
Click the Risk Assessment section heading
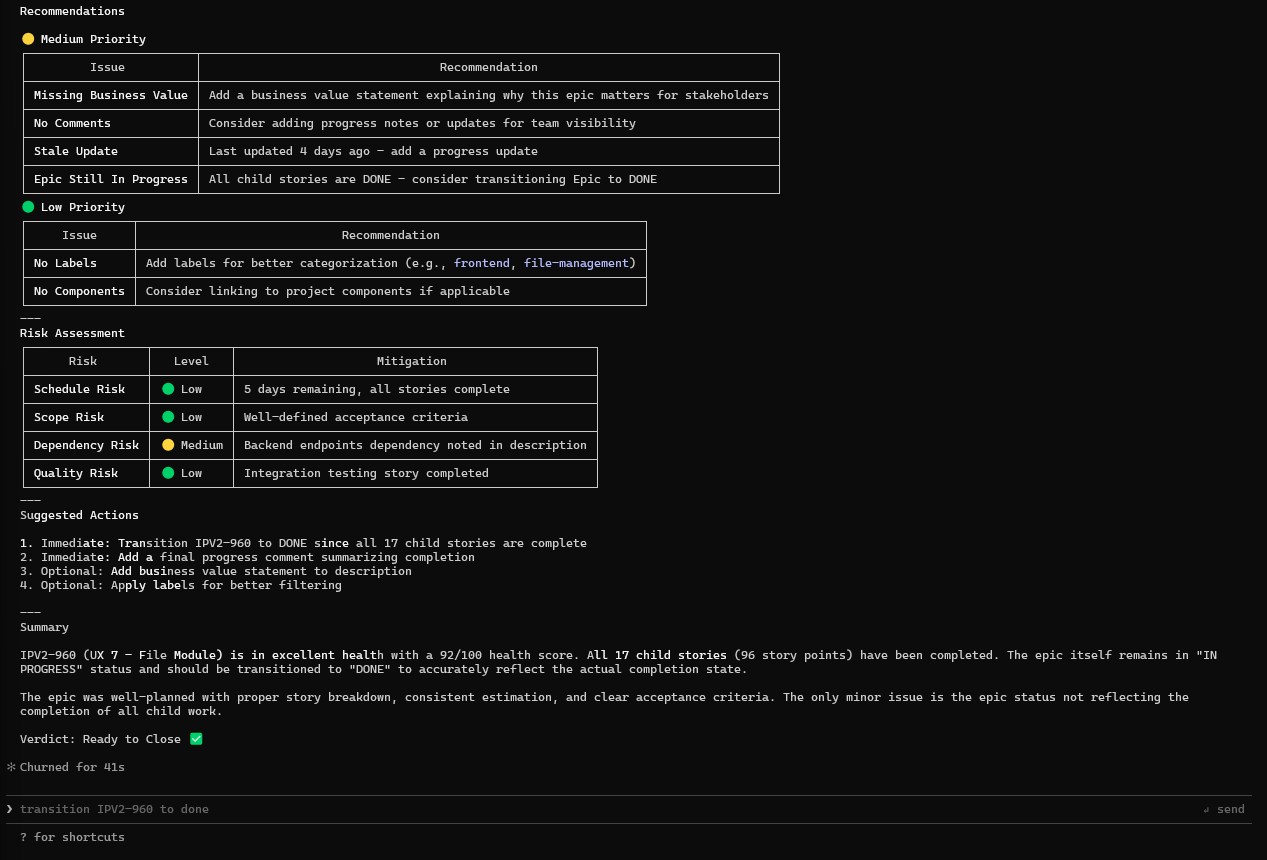[72, 332]
